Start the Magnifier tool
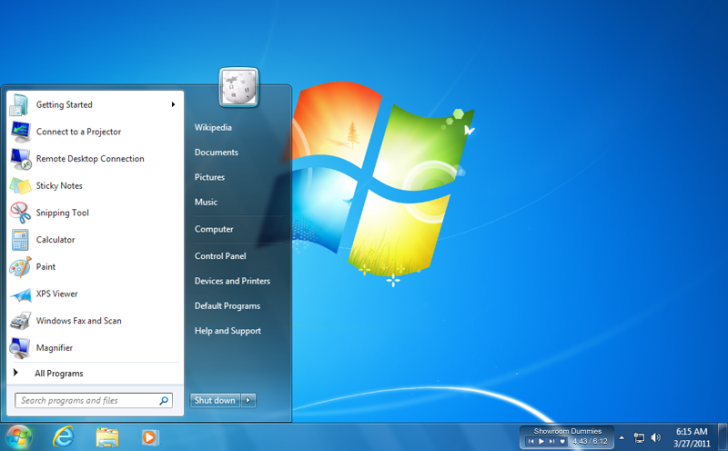728x451 pixels. (54, 348)
